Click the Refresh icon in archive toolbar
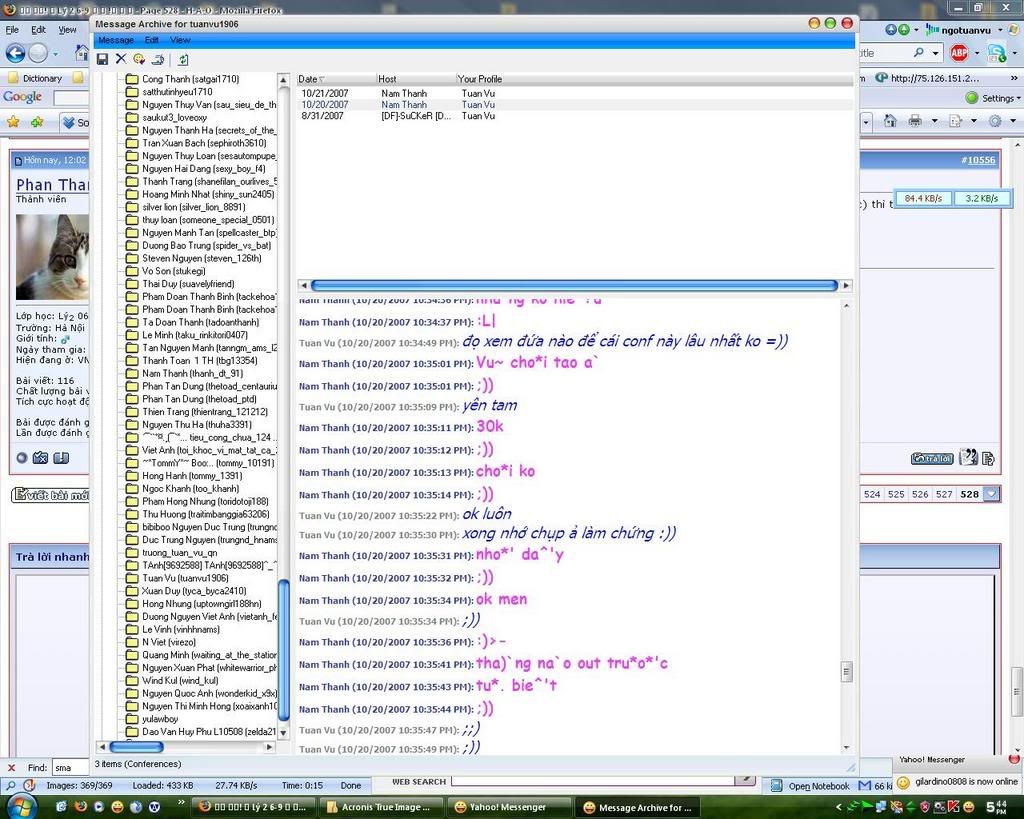 click(x=184, y=60)
